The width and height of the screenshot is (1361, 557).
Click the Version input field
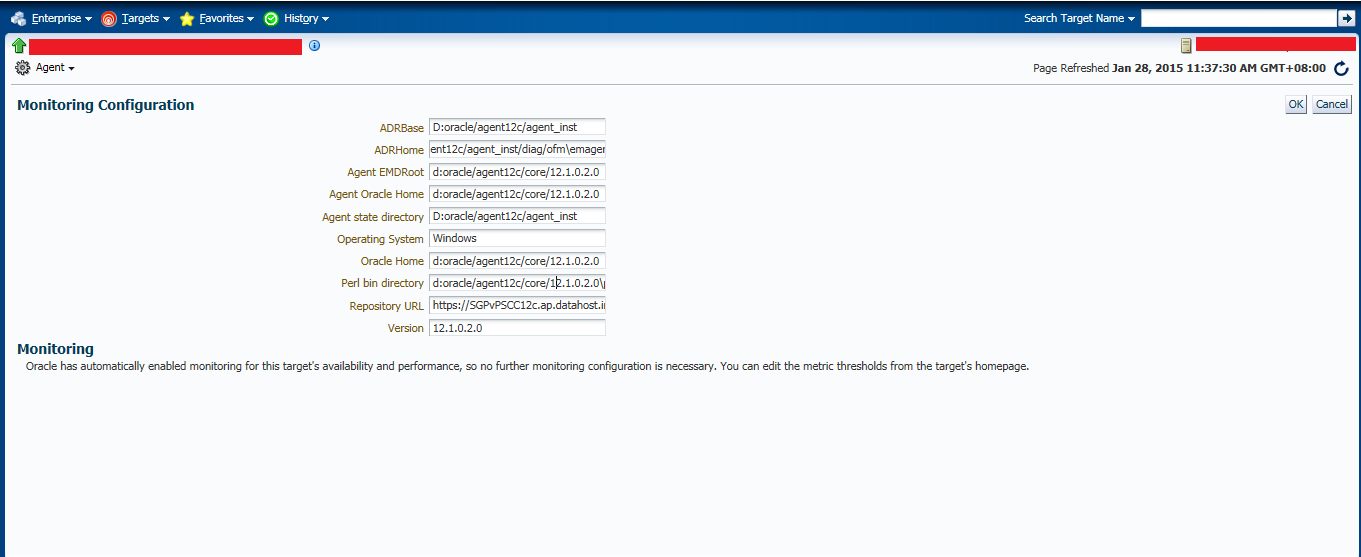[517, 328]
